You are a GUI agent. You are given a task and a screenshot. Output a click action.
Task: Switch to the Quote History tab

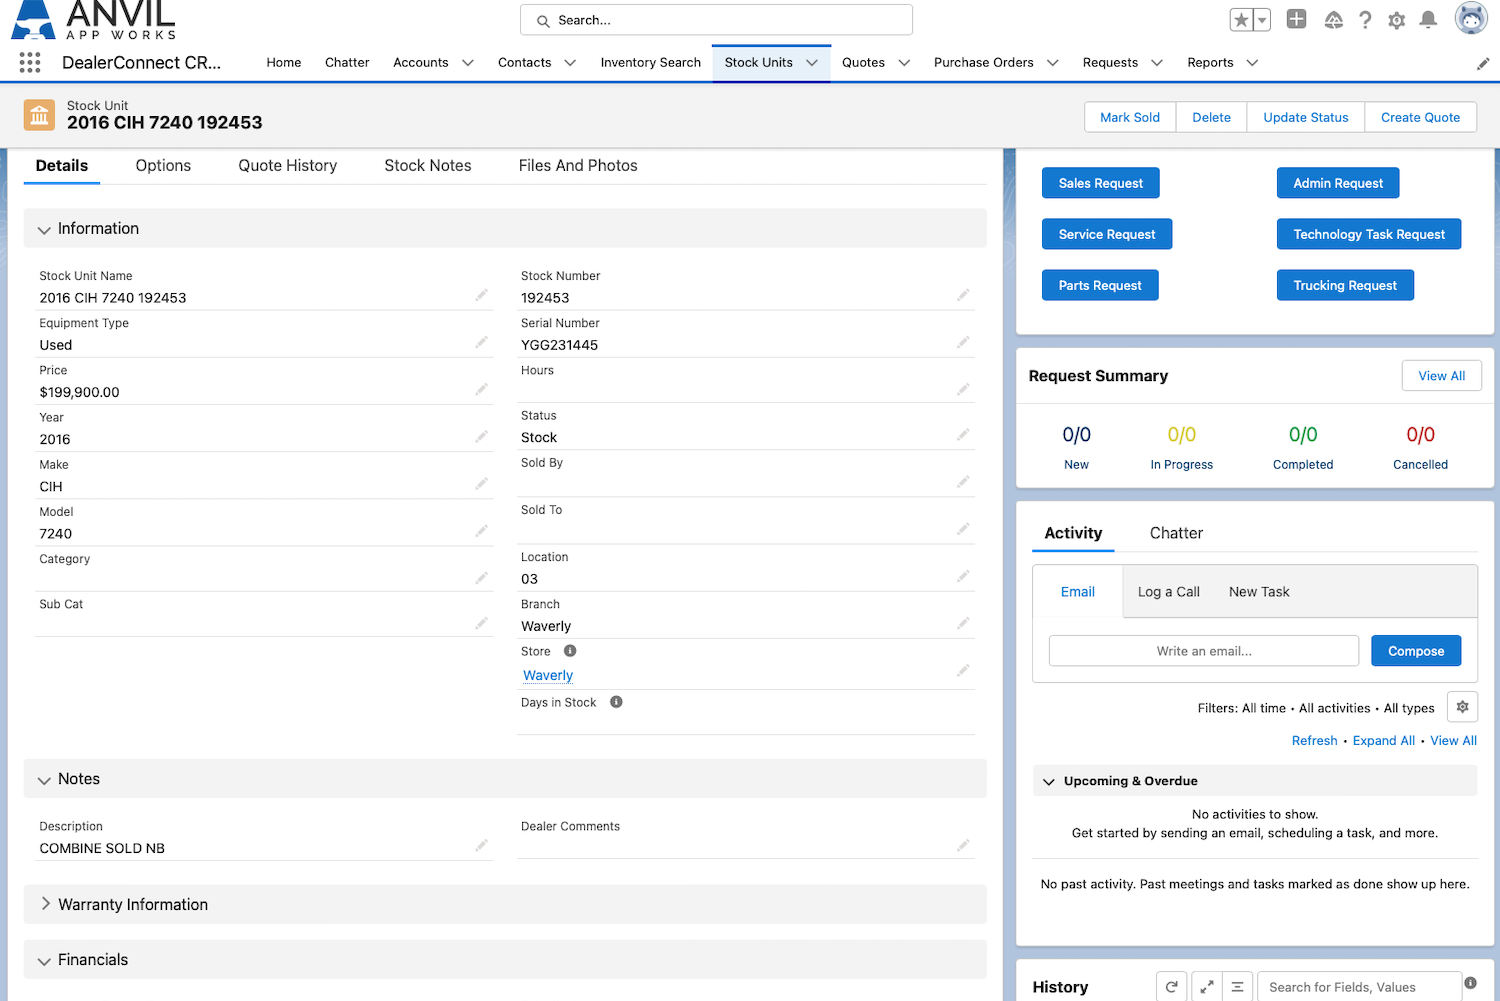(x=287, y=166)
